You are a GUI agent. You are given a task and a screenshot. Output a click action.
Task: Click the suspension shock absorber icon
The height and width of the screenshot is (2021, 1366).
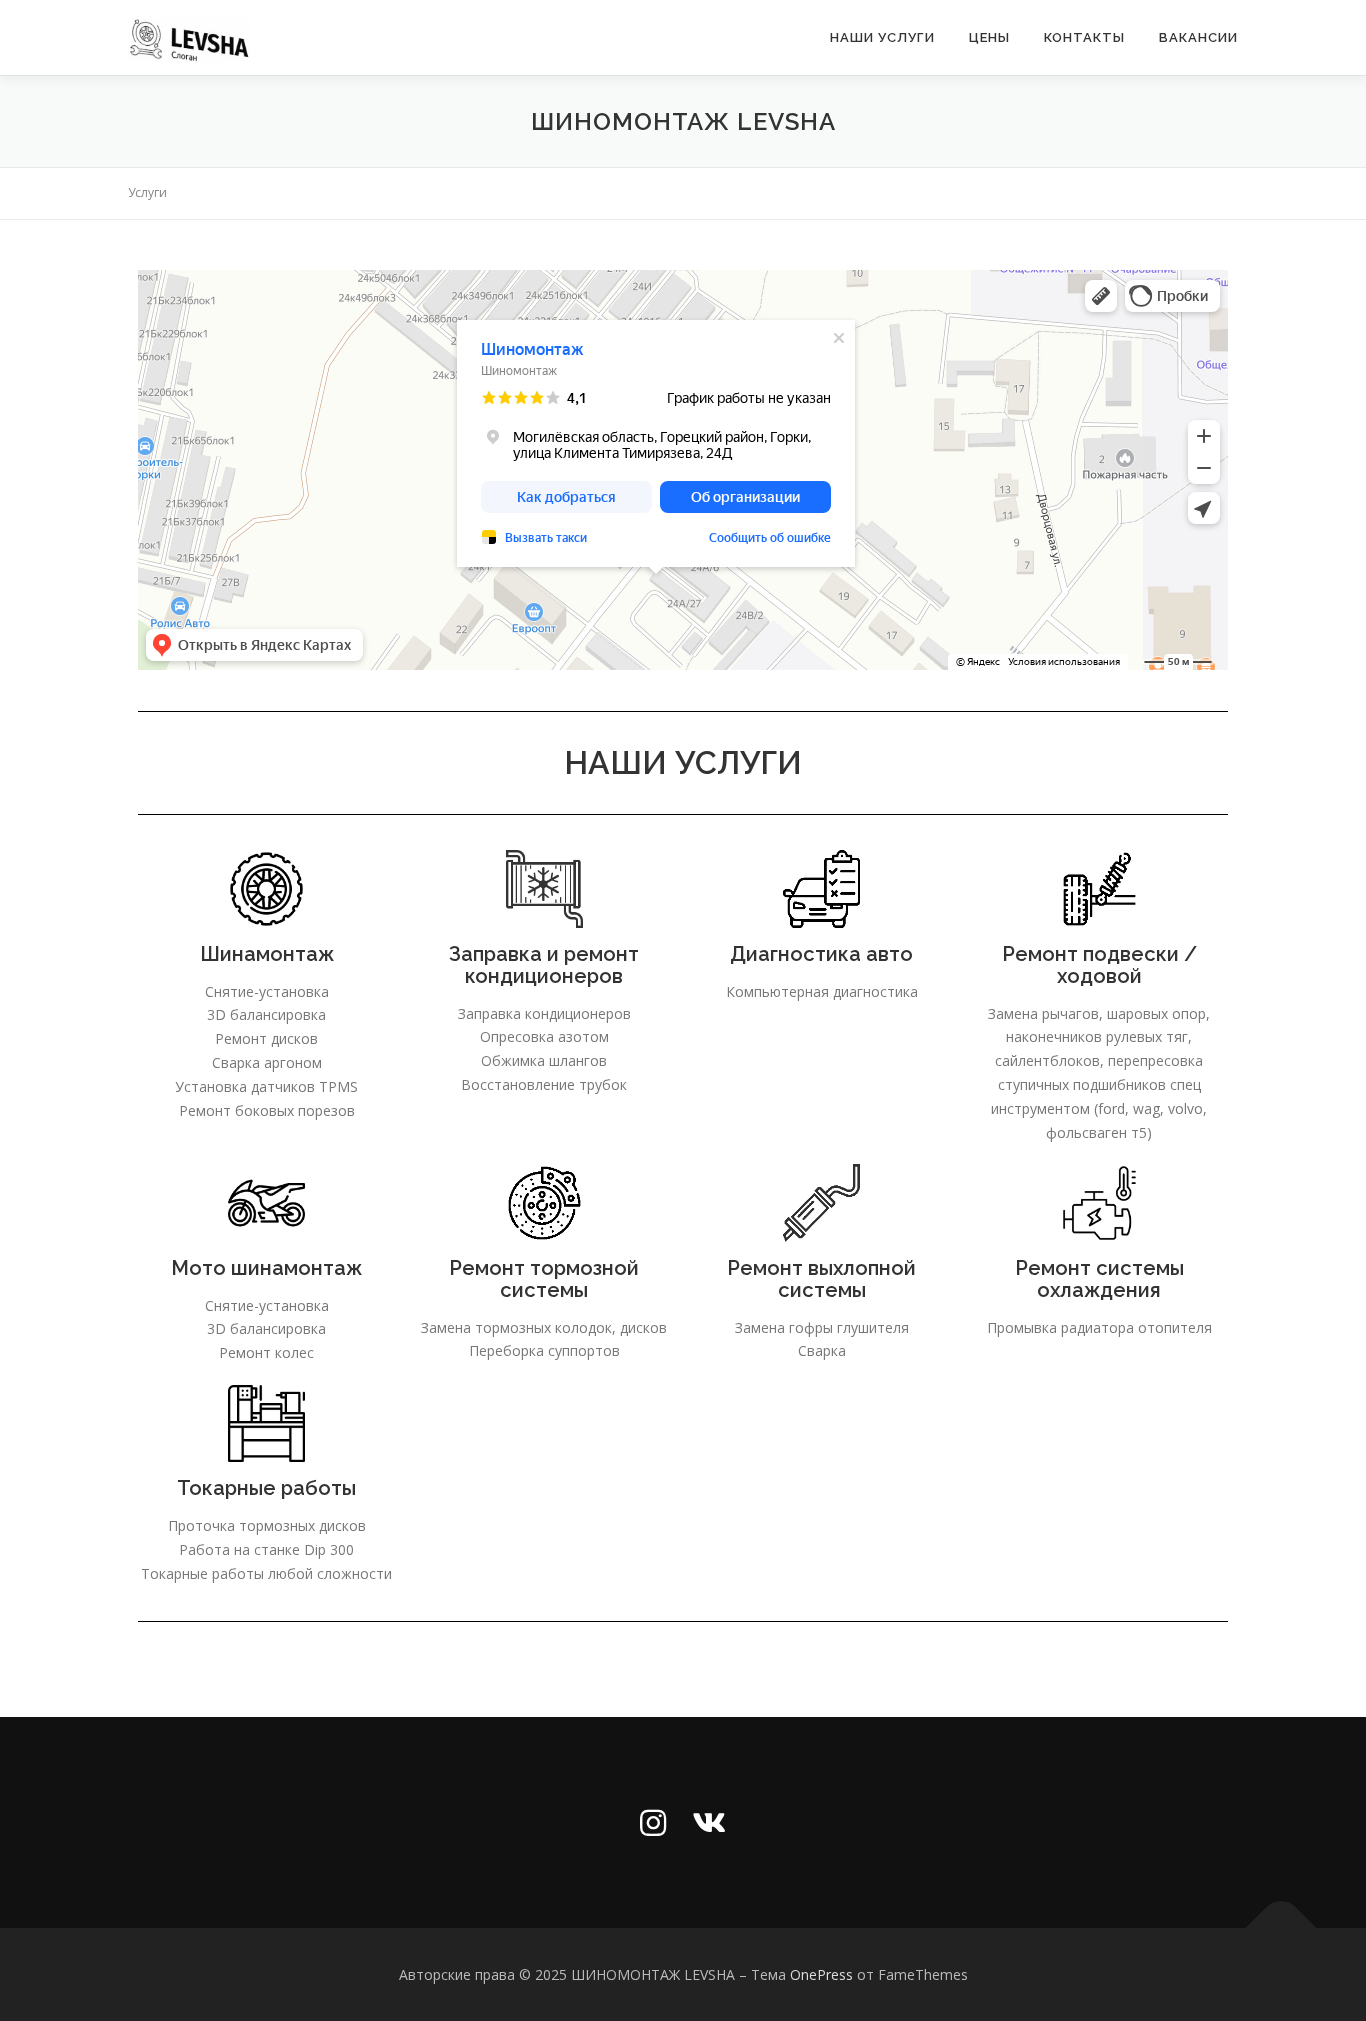coord(1099,889)
